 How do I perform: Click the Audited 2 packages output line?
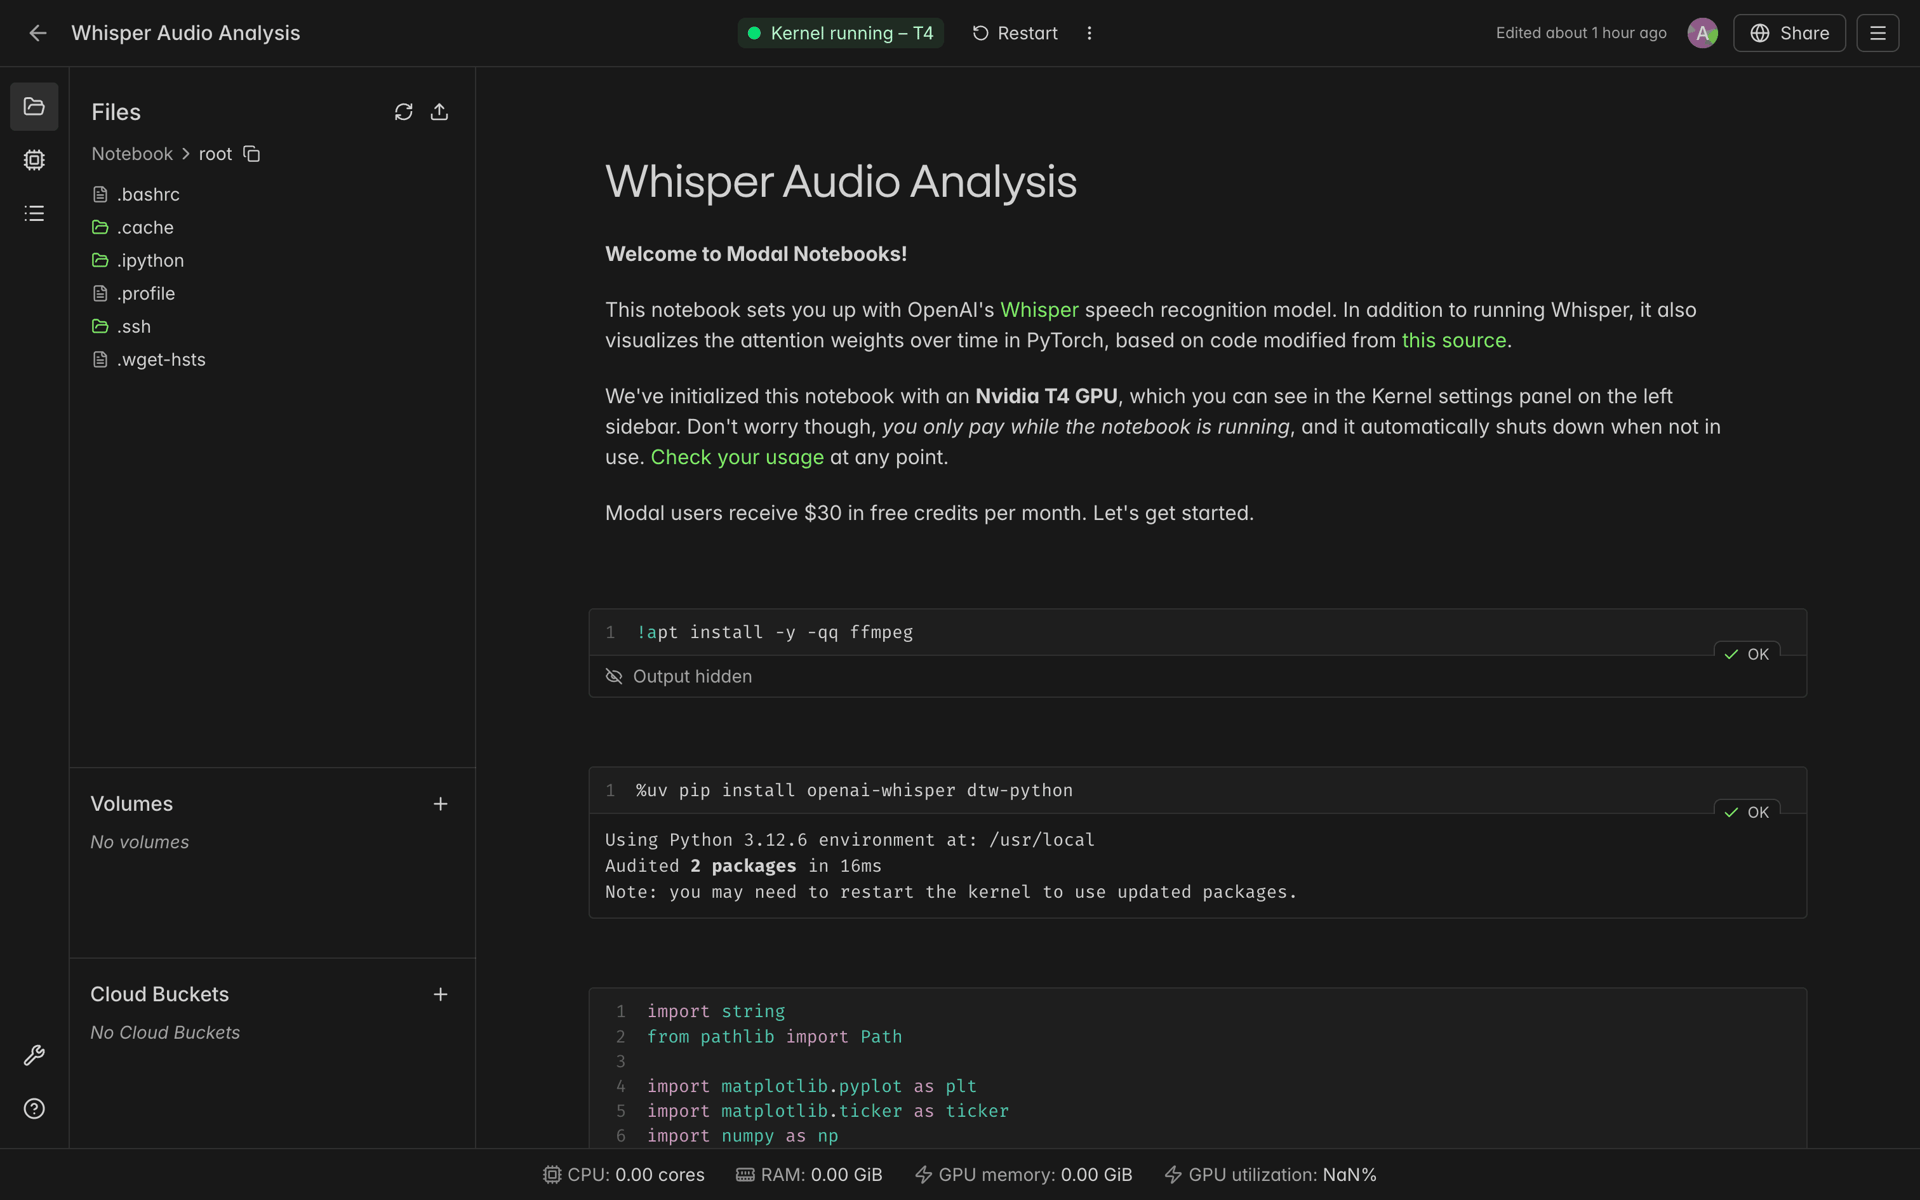(x=743, y=866)
